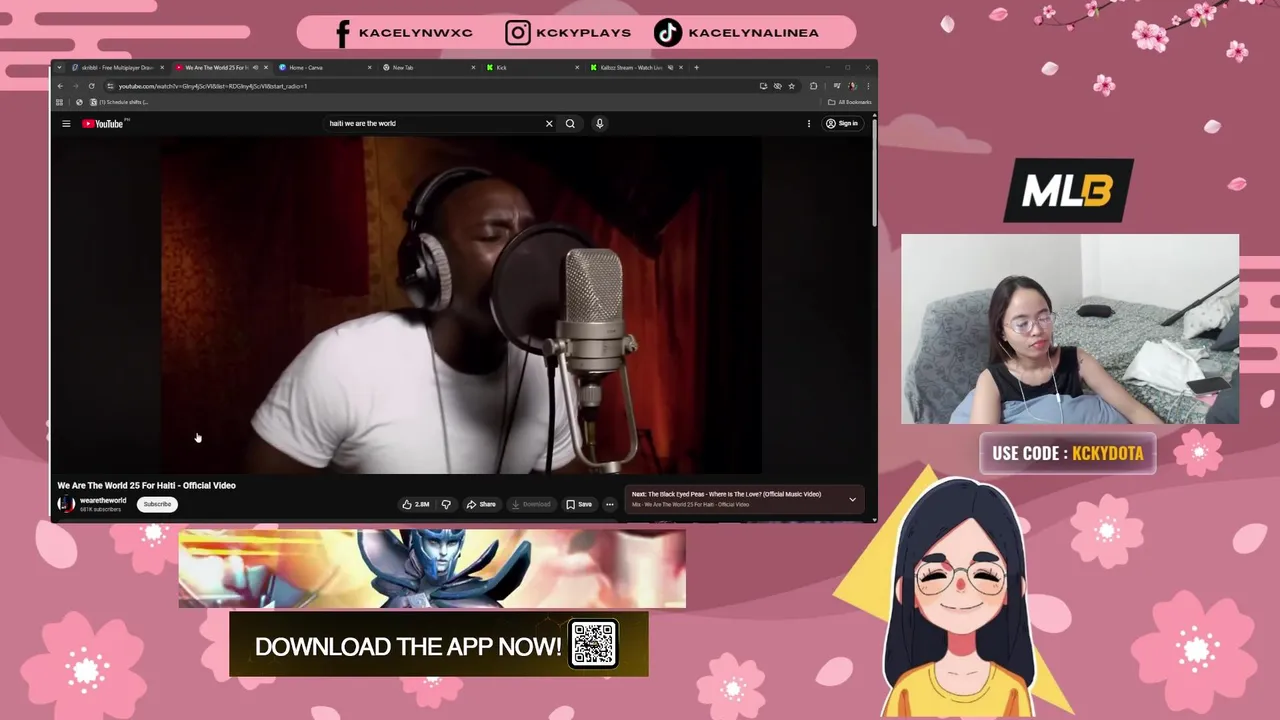Click the greyed-out Download button
Screen dimensions: 1280x720
tap(531, 504)
